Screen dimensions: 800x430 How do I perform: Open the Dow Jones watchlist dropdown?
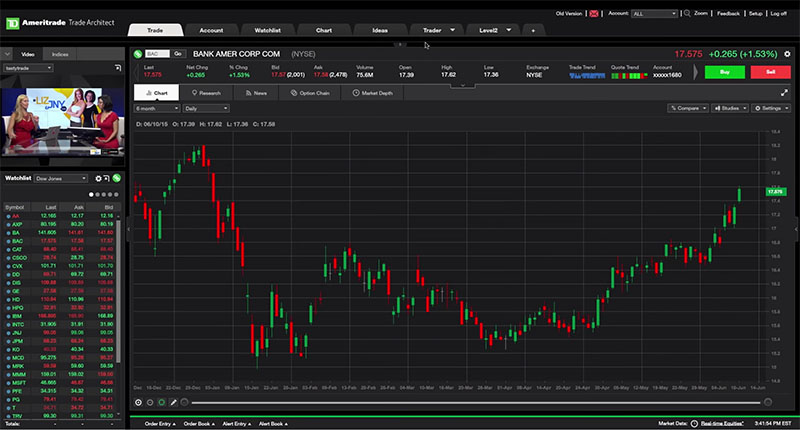coord(61,179)
